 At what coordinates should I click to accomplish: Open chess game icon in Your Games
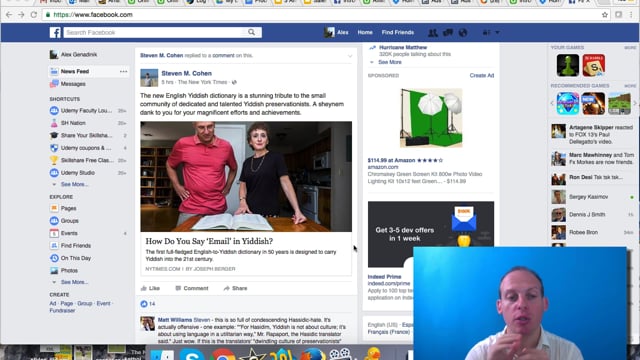click(x=568, y=65)
